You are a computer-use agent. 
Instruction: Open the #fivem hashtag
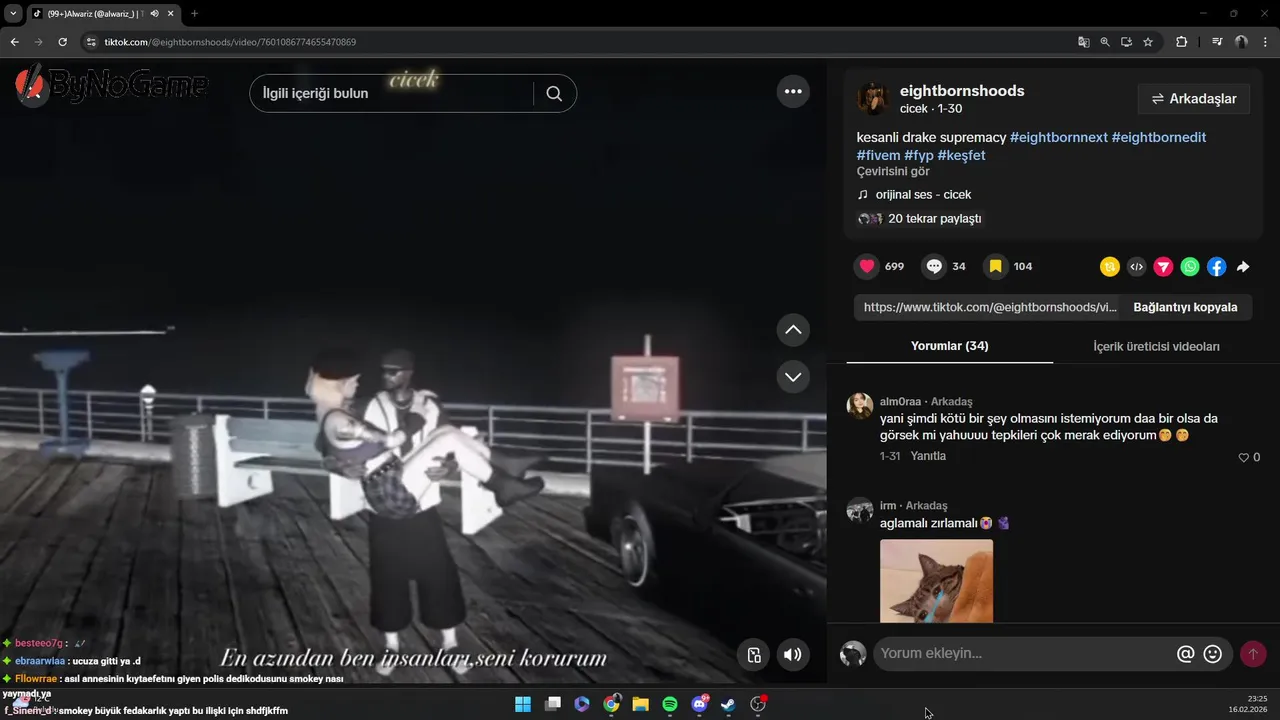pyautogui.click(x=878, y=155)
